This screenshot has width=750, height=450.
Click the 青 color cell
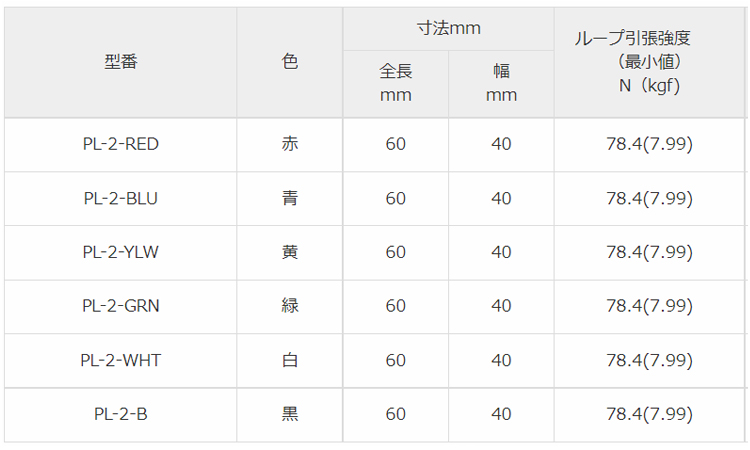[290, 198]
